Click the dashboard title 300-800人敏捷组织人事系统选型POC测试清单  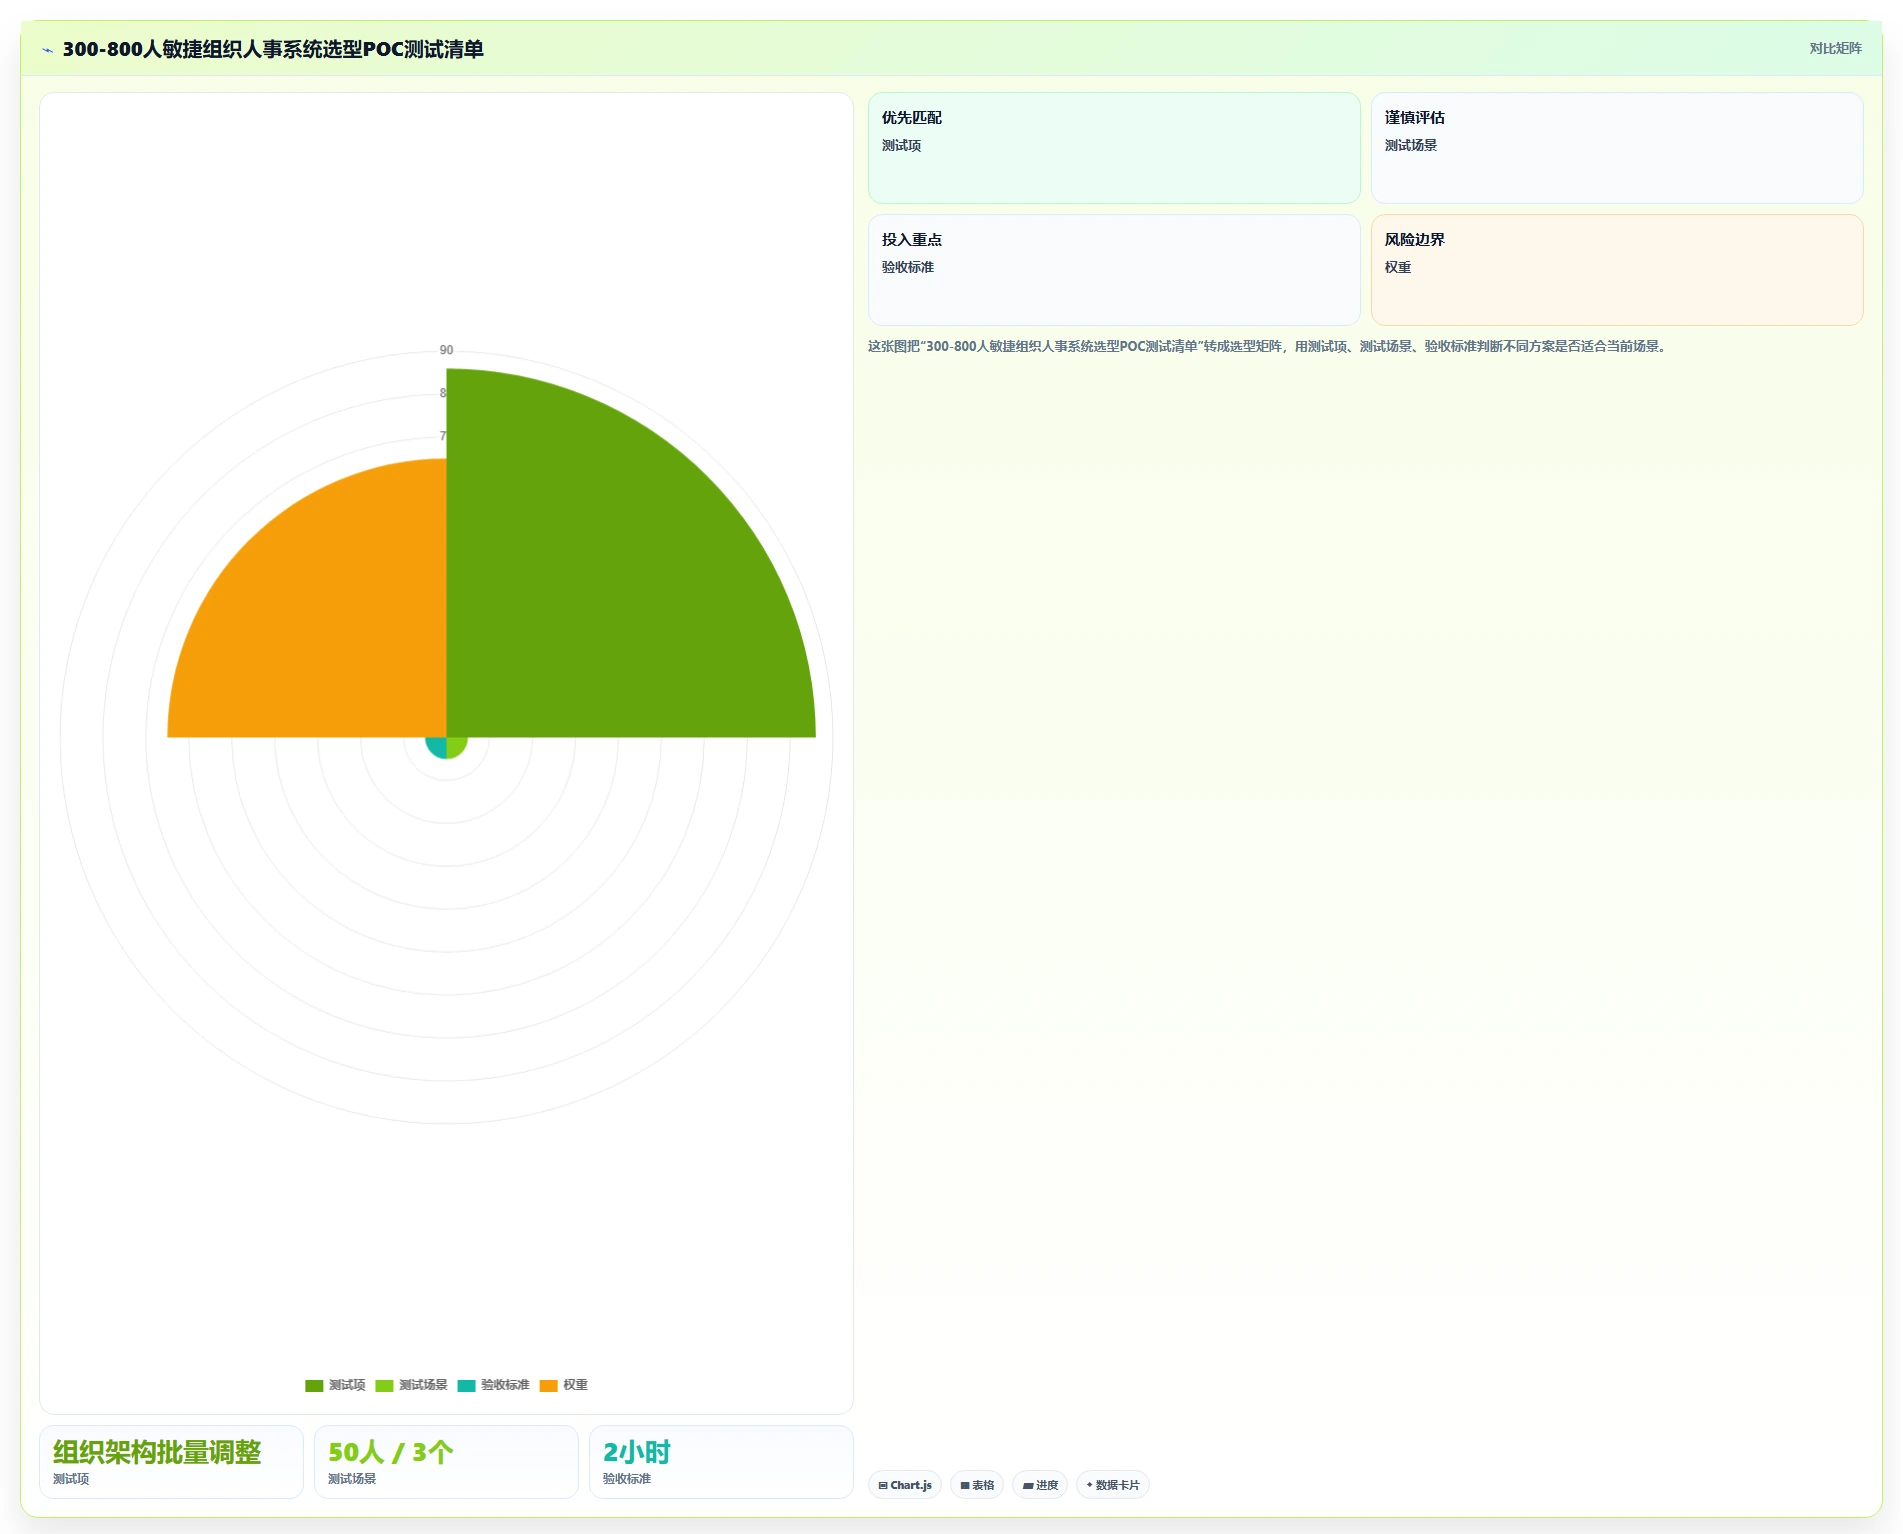[x=273, y=49]
